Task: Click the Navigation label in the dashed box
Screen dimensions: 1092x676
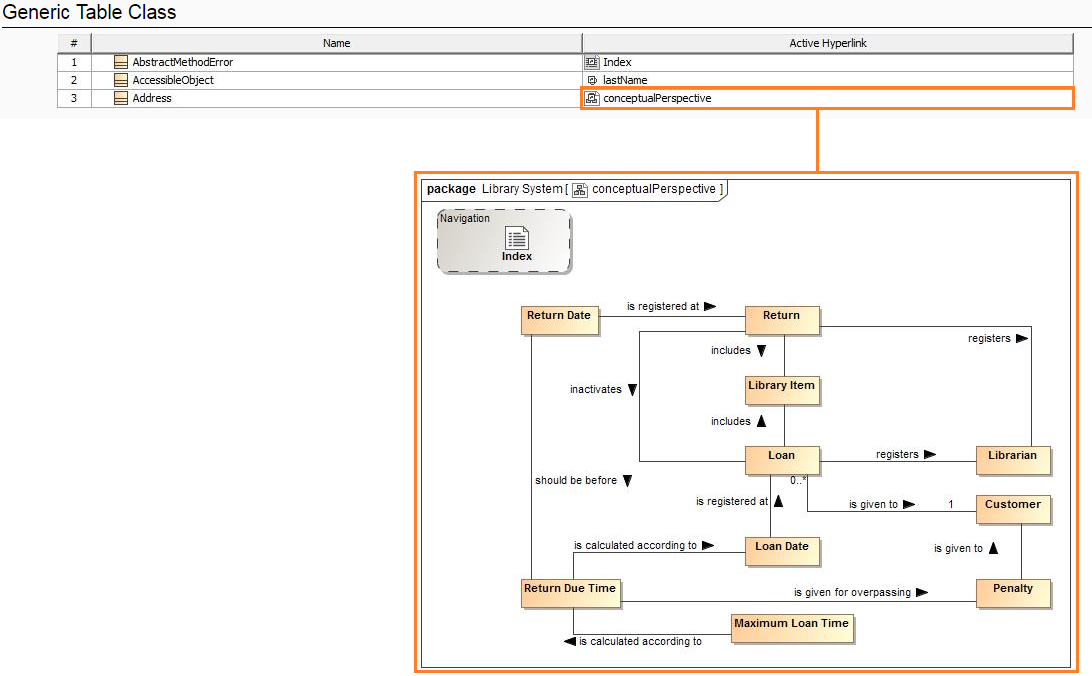Action: coord(465,218)
